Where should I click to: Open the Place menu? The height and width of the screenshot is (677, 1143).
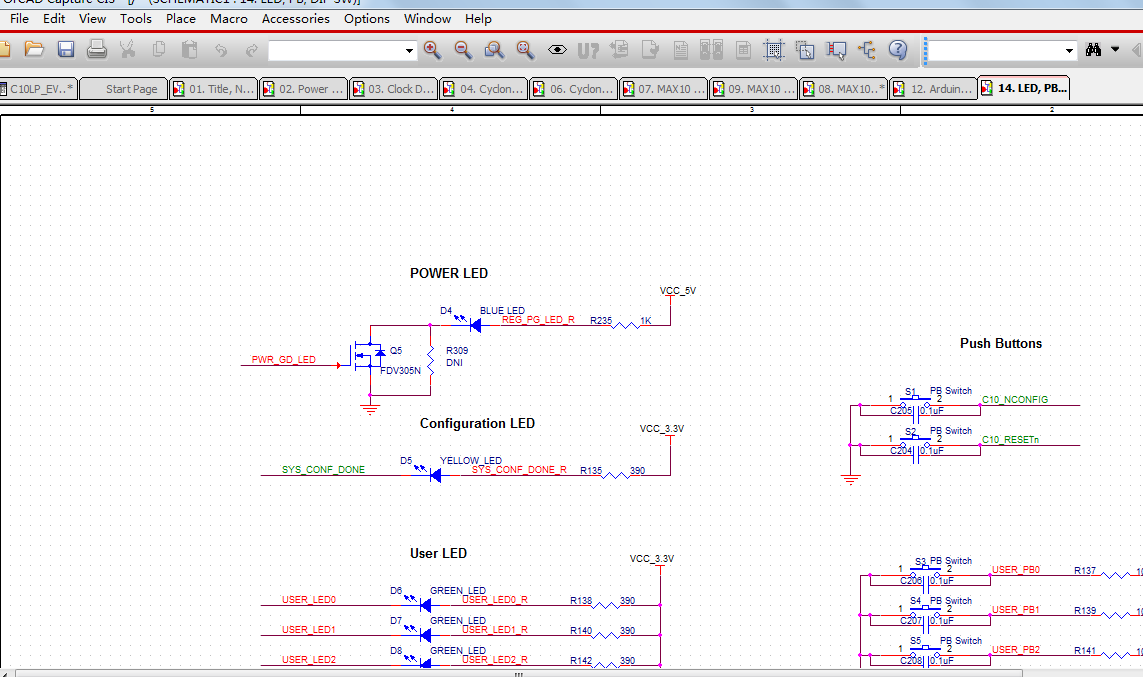click(181, 19)
